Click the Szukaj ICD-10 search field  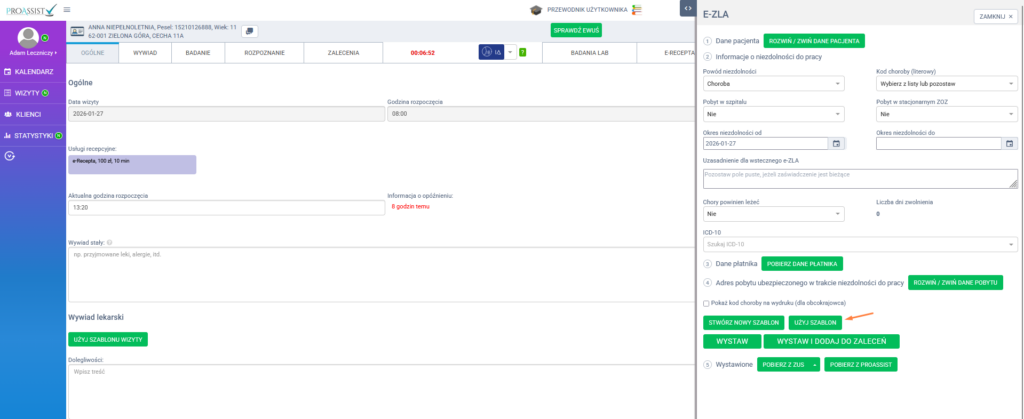(860, 244)
